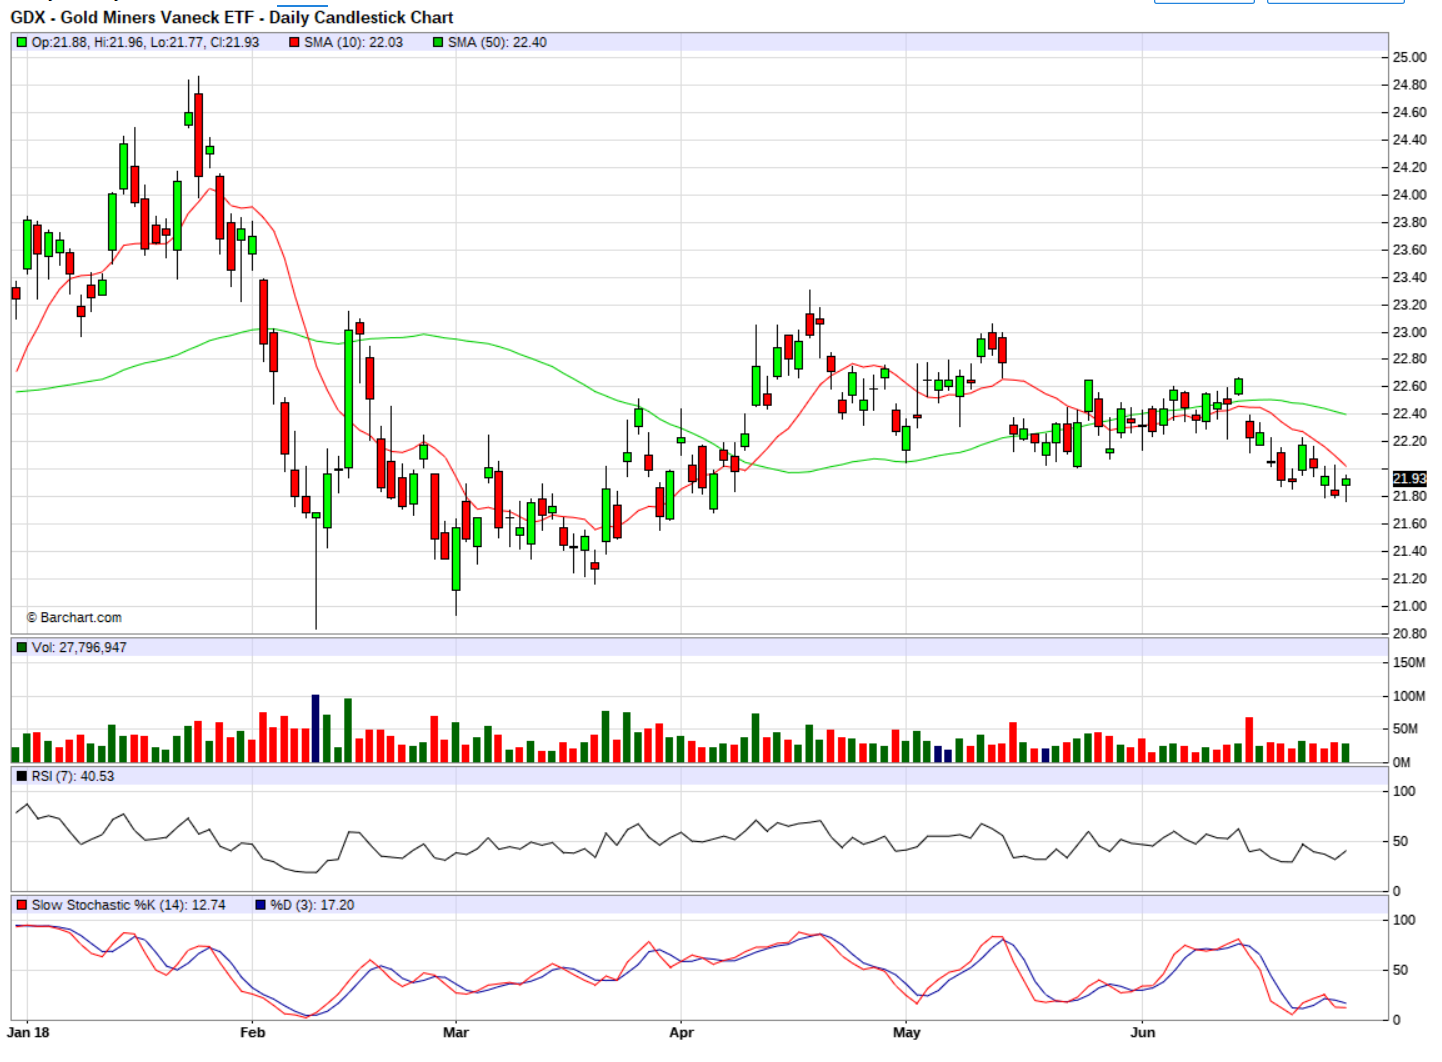This screenshot has width=1442, height=1062.
Task: Click the green SMA (50) legend square
Action: tap(438, 43)
